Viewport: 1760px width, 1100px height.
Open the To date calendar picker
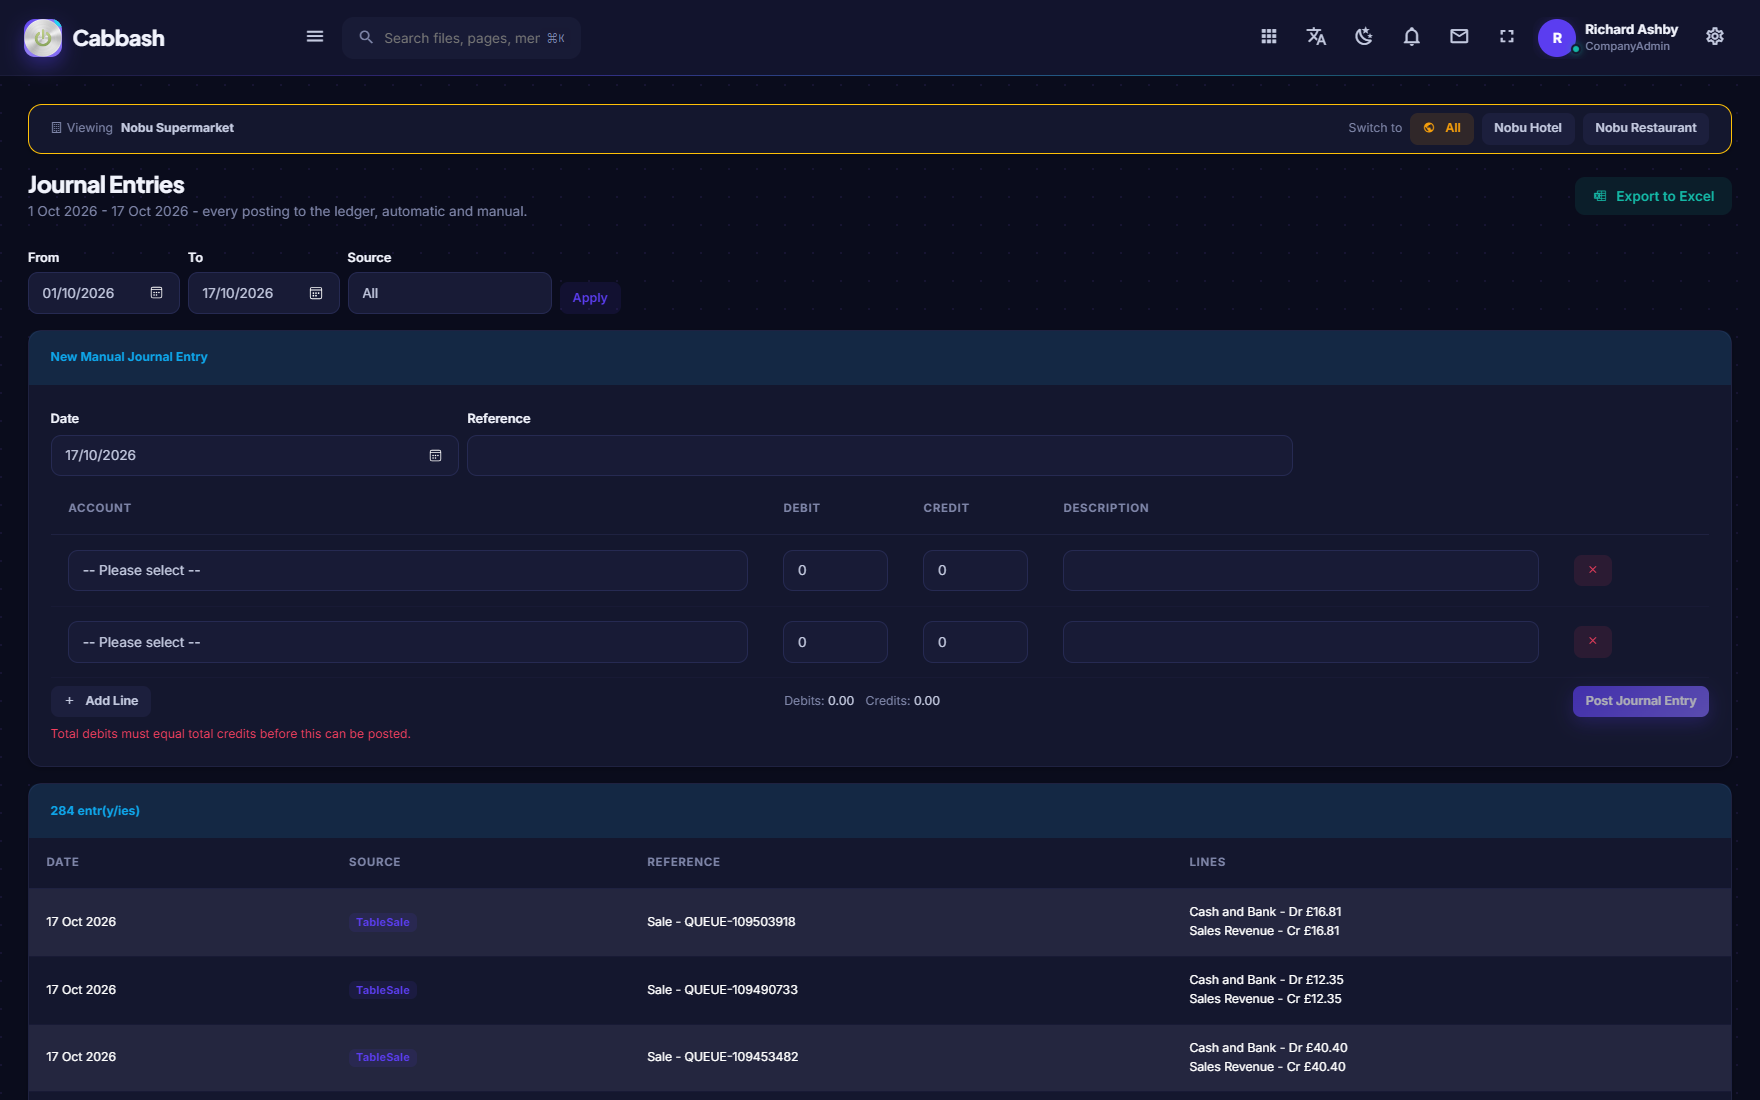[x=316, y=293]
